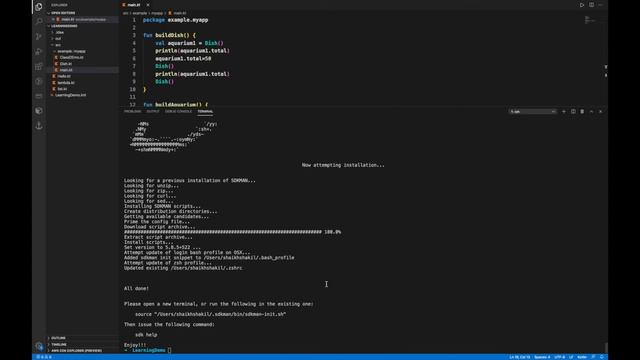This screenshot has height=360, width=640.
Task: Expand the out folder
Action: point(58,39)
